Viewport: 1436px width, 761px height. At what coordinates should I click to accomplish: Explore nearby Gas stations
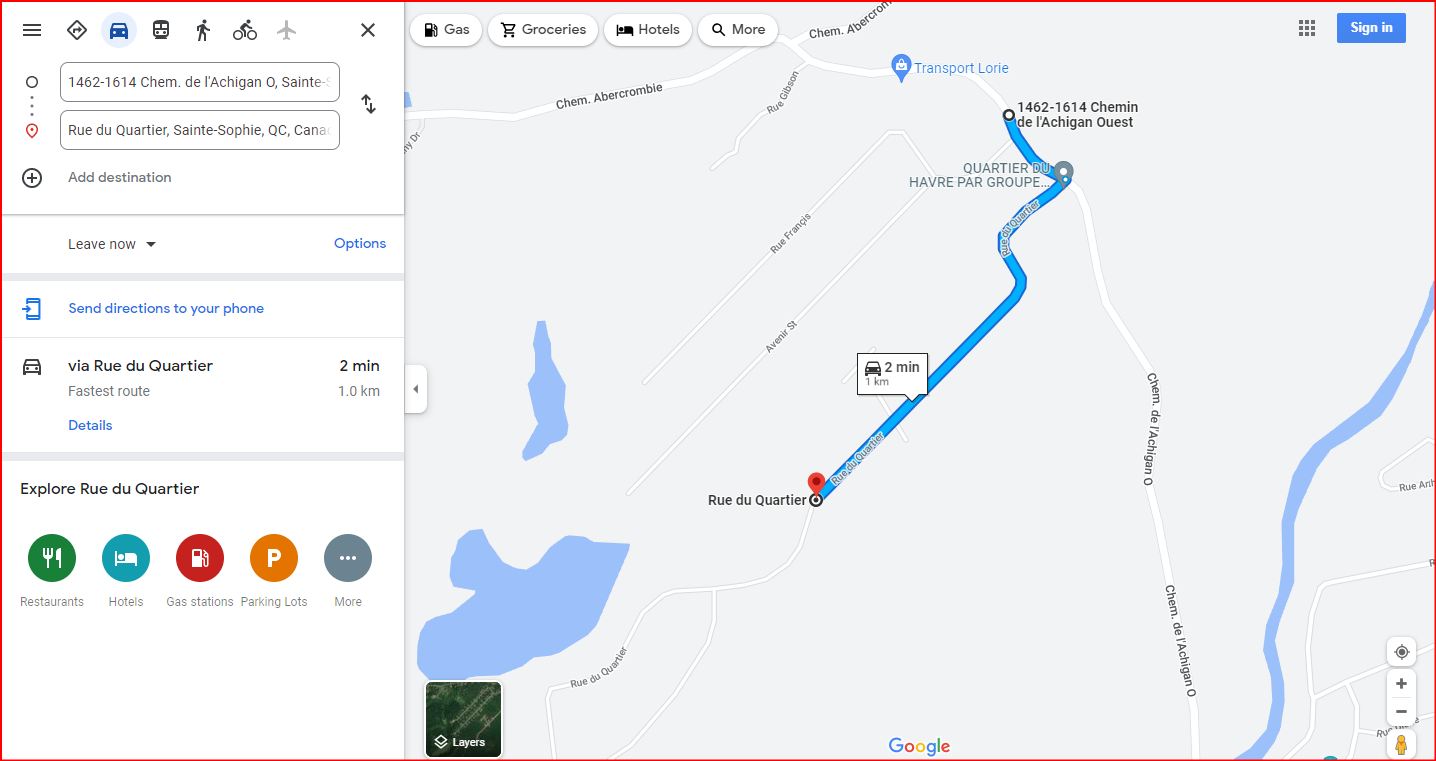[x=200, y=571]
